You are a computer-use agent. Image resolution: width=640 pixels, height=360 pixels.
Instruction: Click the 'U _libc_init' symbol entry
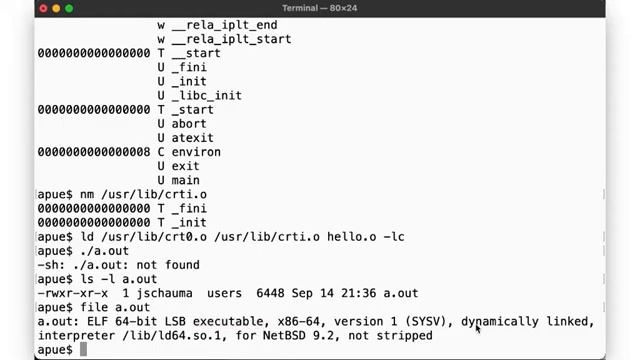tap(200, 96)
